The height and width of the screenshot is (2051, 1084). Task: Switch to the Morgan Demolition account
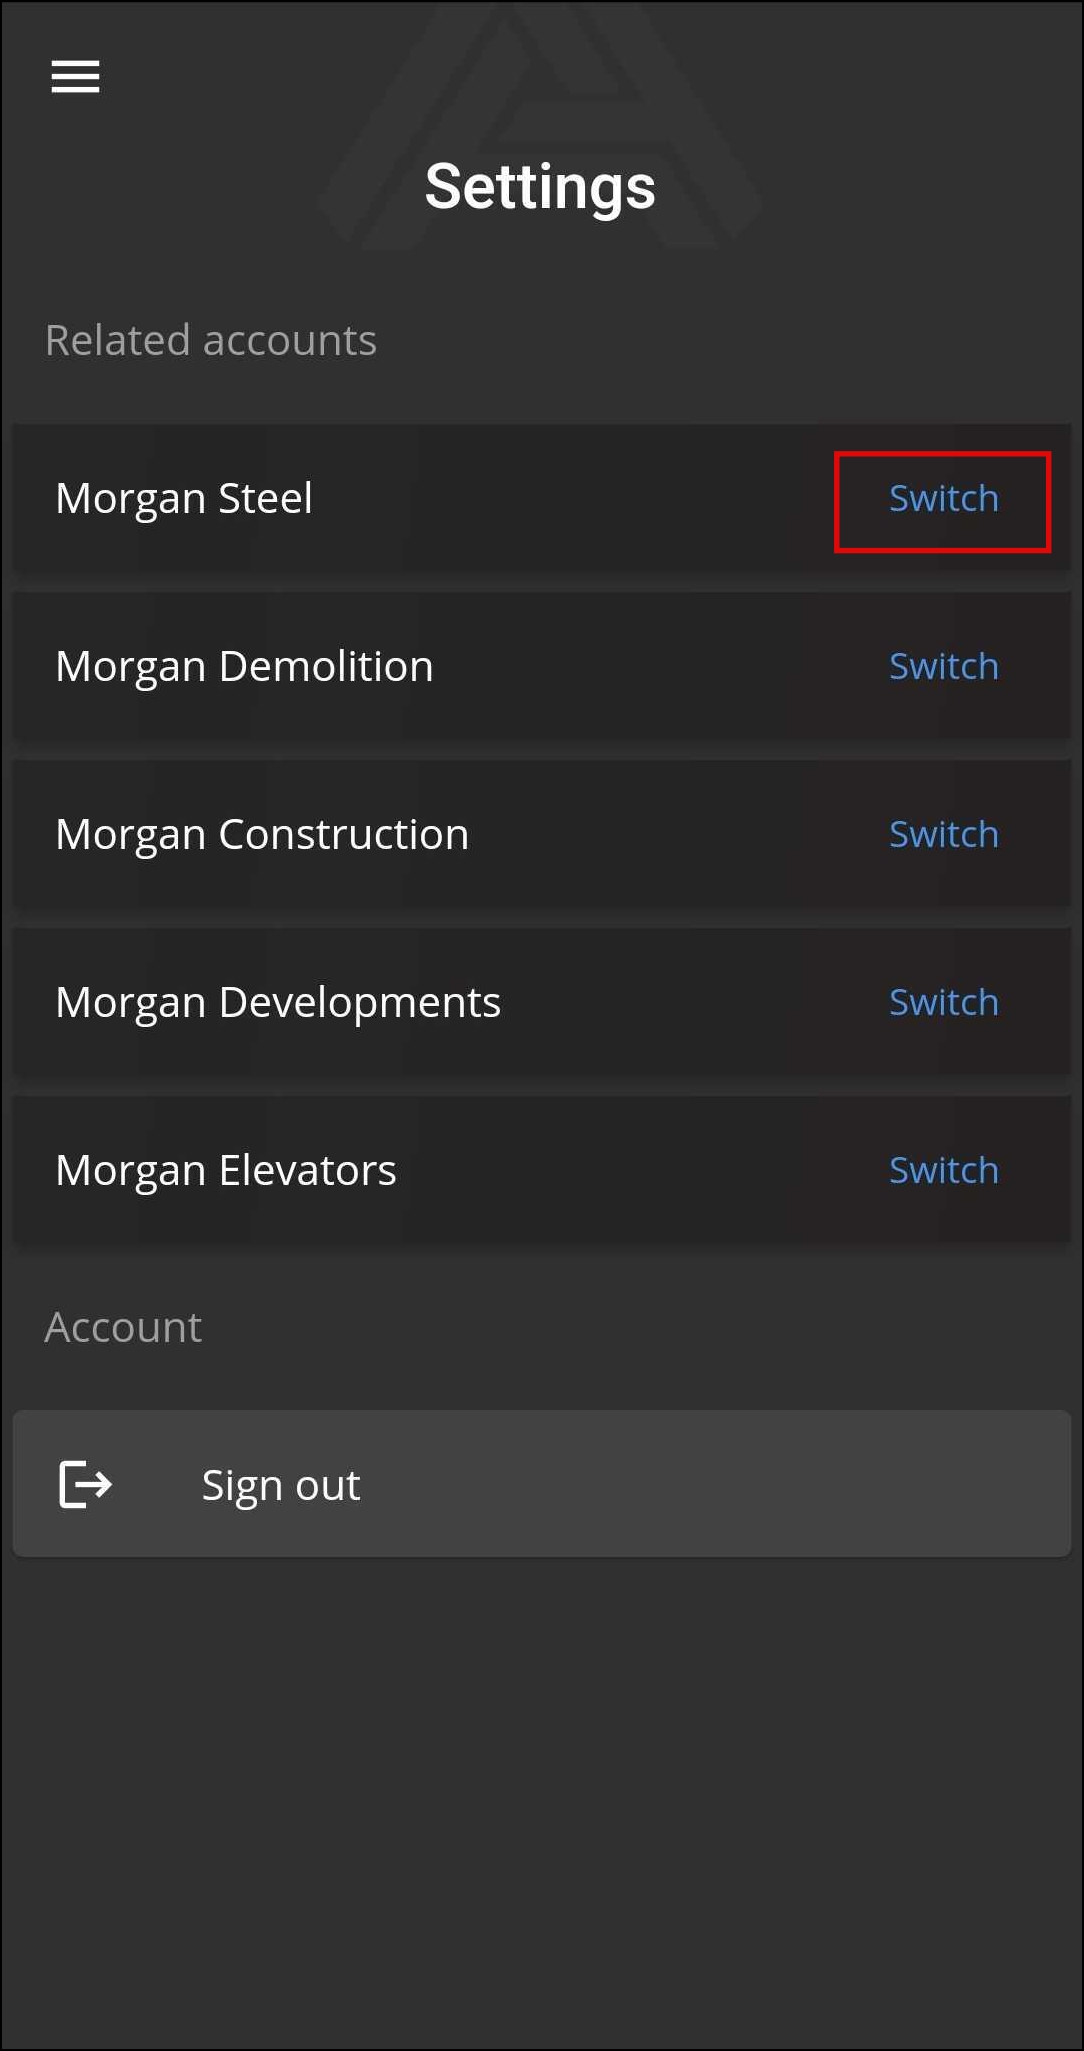click(x=942, y=666)
